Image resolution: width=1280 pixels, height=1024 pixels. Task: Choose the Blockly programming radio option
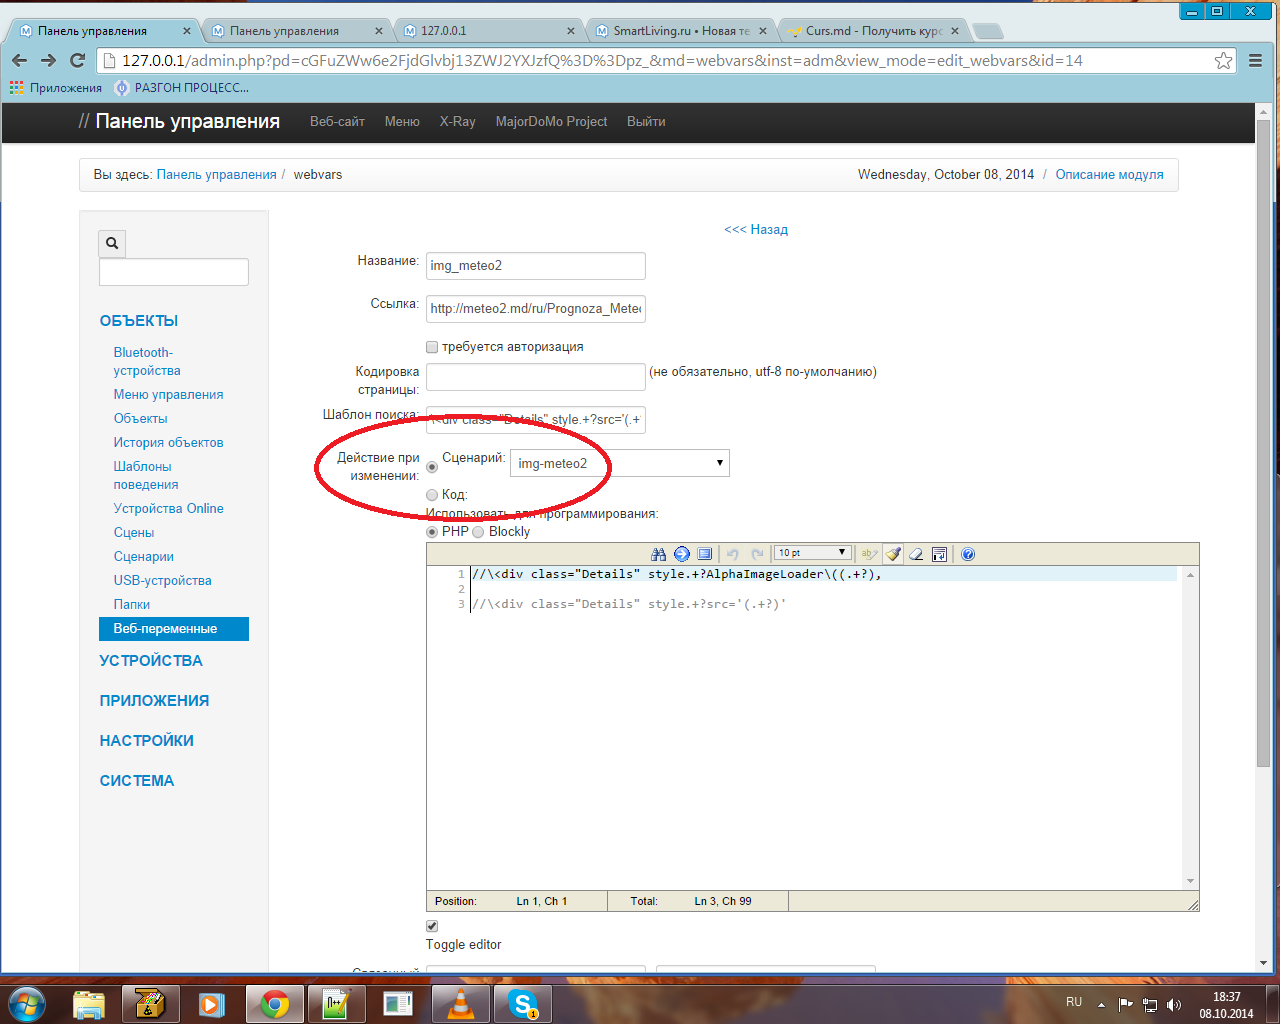[x=478, y=532]
